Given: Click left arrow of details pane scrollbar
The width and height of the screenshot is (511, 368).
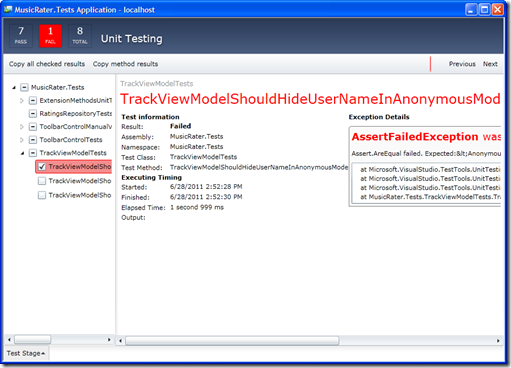Looking at the screenshot, I should tap(120, 340).
